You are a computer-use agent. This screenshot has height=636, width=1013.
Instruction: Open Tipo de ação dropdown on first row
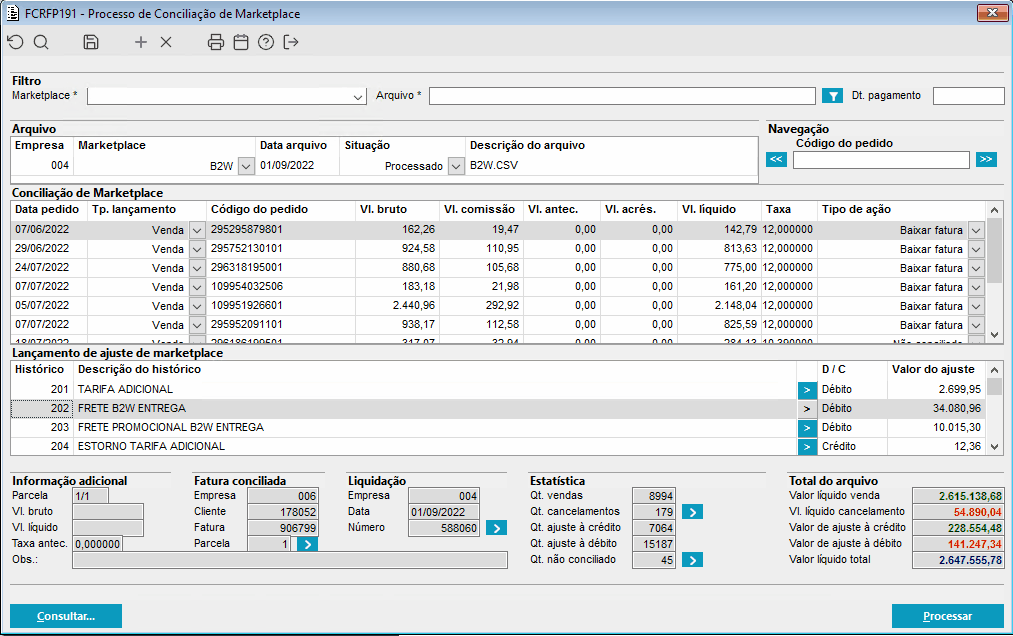pyautogui.click(x=976, y=230)
